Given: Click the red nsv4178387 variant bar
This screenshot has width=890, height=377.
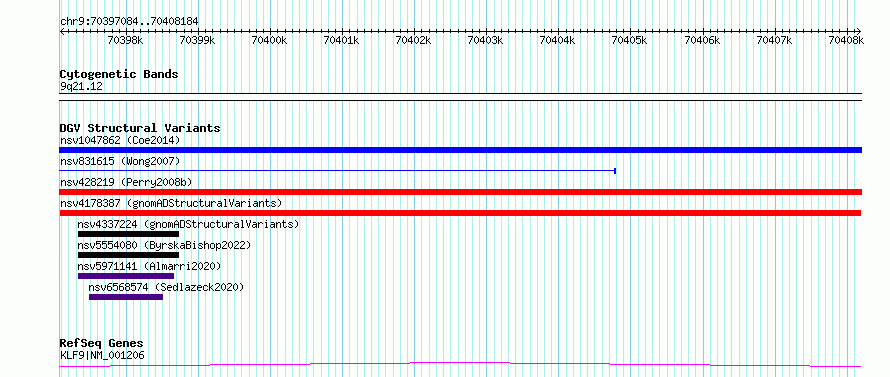Looking at the screenshot, I should tap(460, 213).
